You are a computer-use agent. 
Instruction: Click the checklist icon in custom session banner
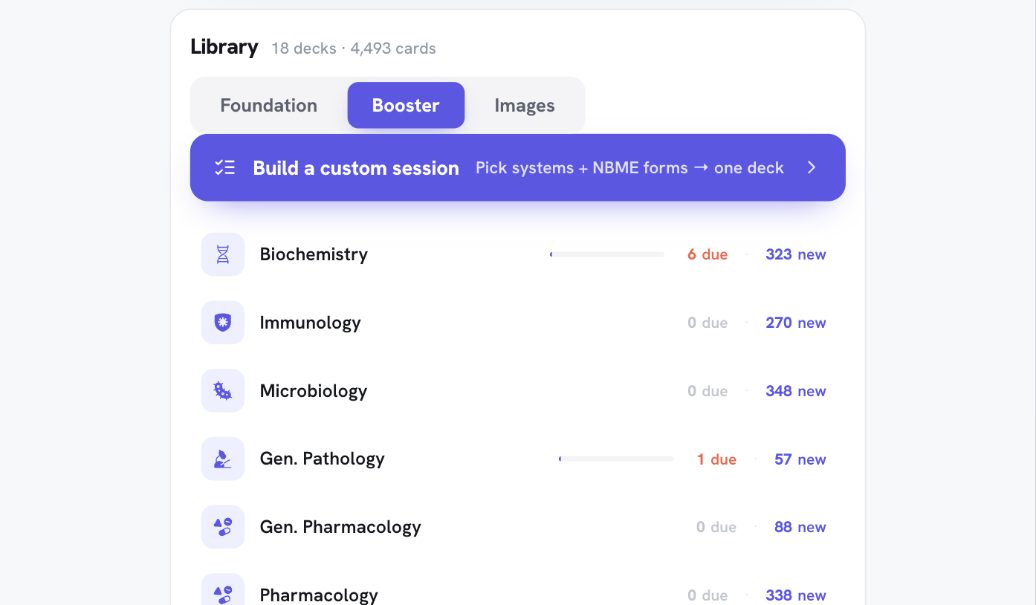click(225, 168)
